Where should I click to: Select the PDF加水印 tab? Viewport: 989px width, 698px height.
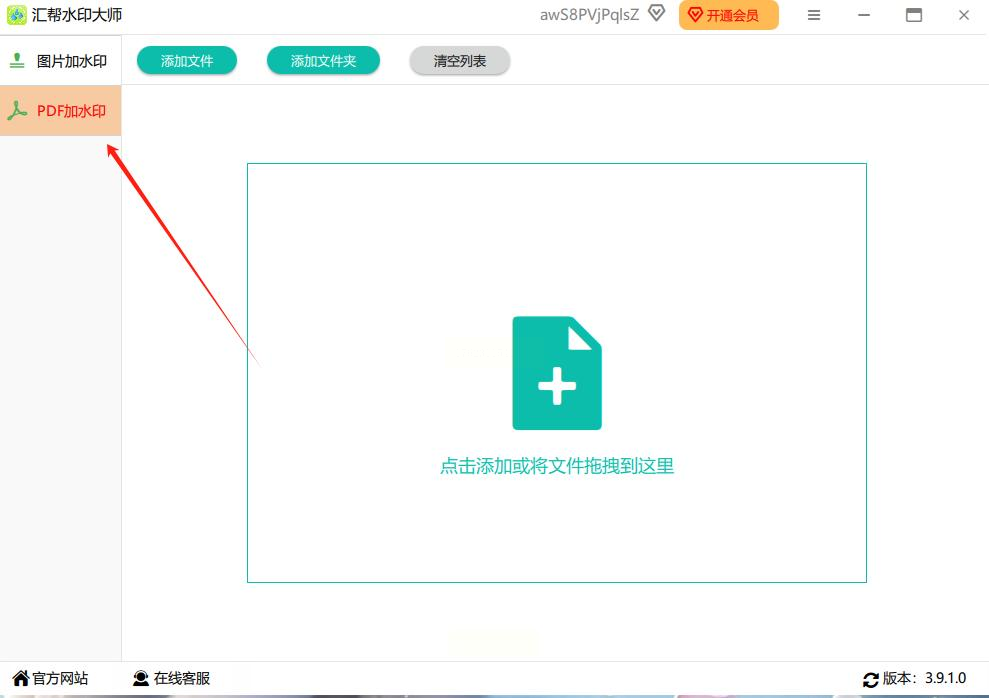tap(61, 110)
